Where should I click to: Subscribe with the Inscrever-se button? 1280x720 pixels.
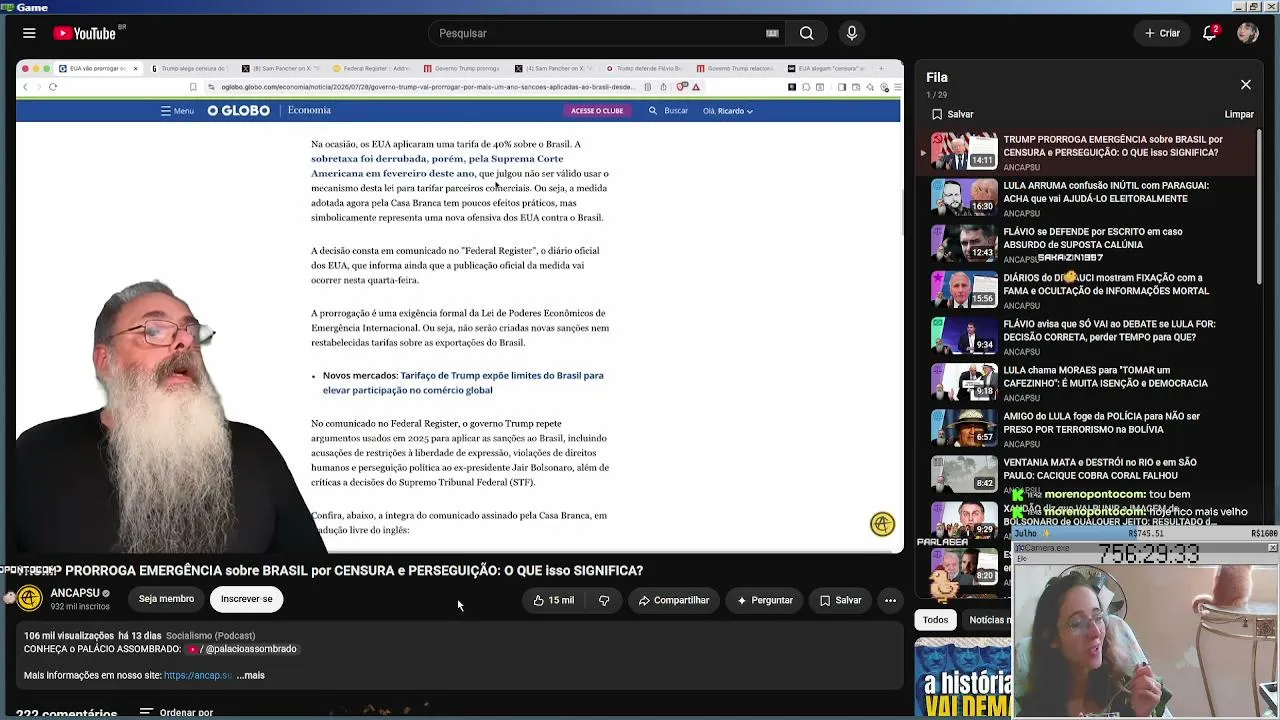point(246,599)
